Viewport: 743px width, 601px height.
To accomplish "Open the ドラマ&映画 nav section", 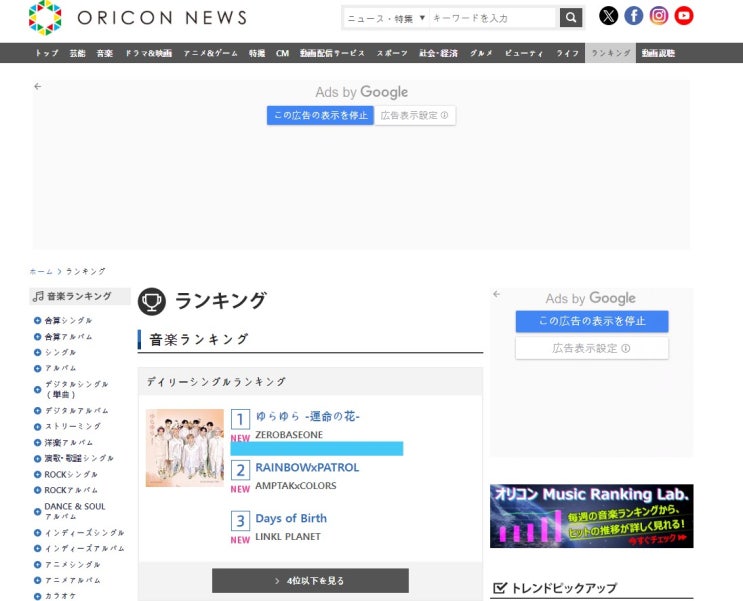I will pos(148,53).
